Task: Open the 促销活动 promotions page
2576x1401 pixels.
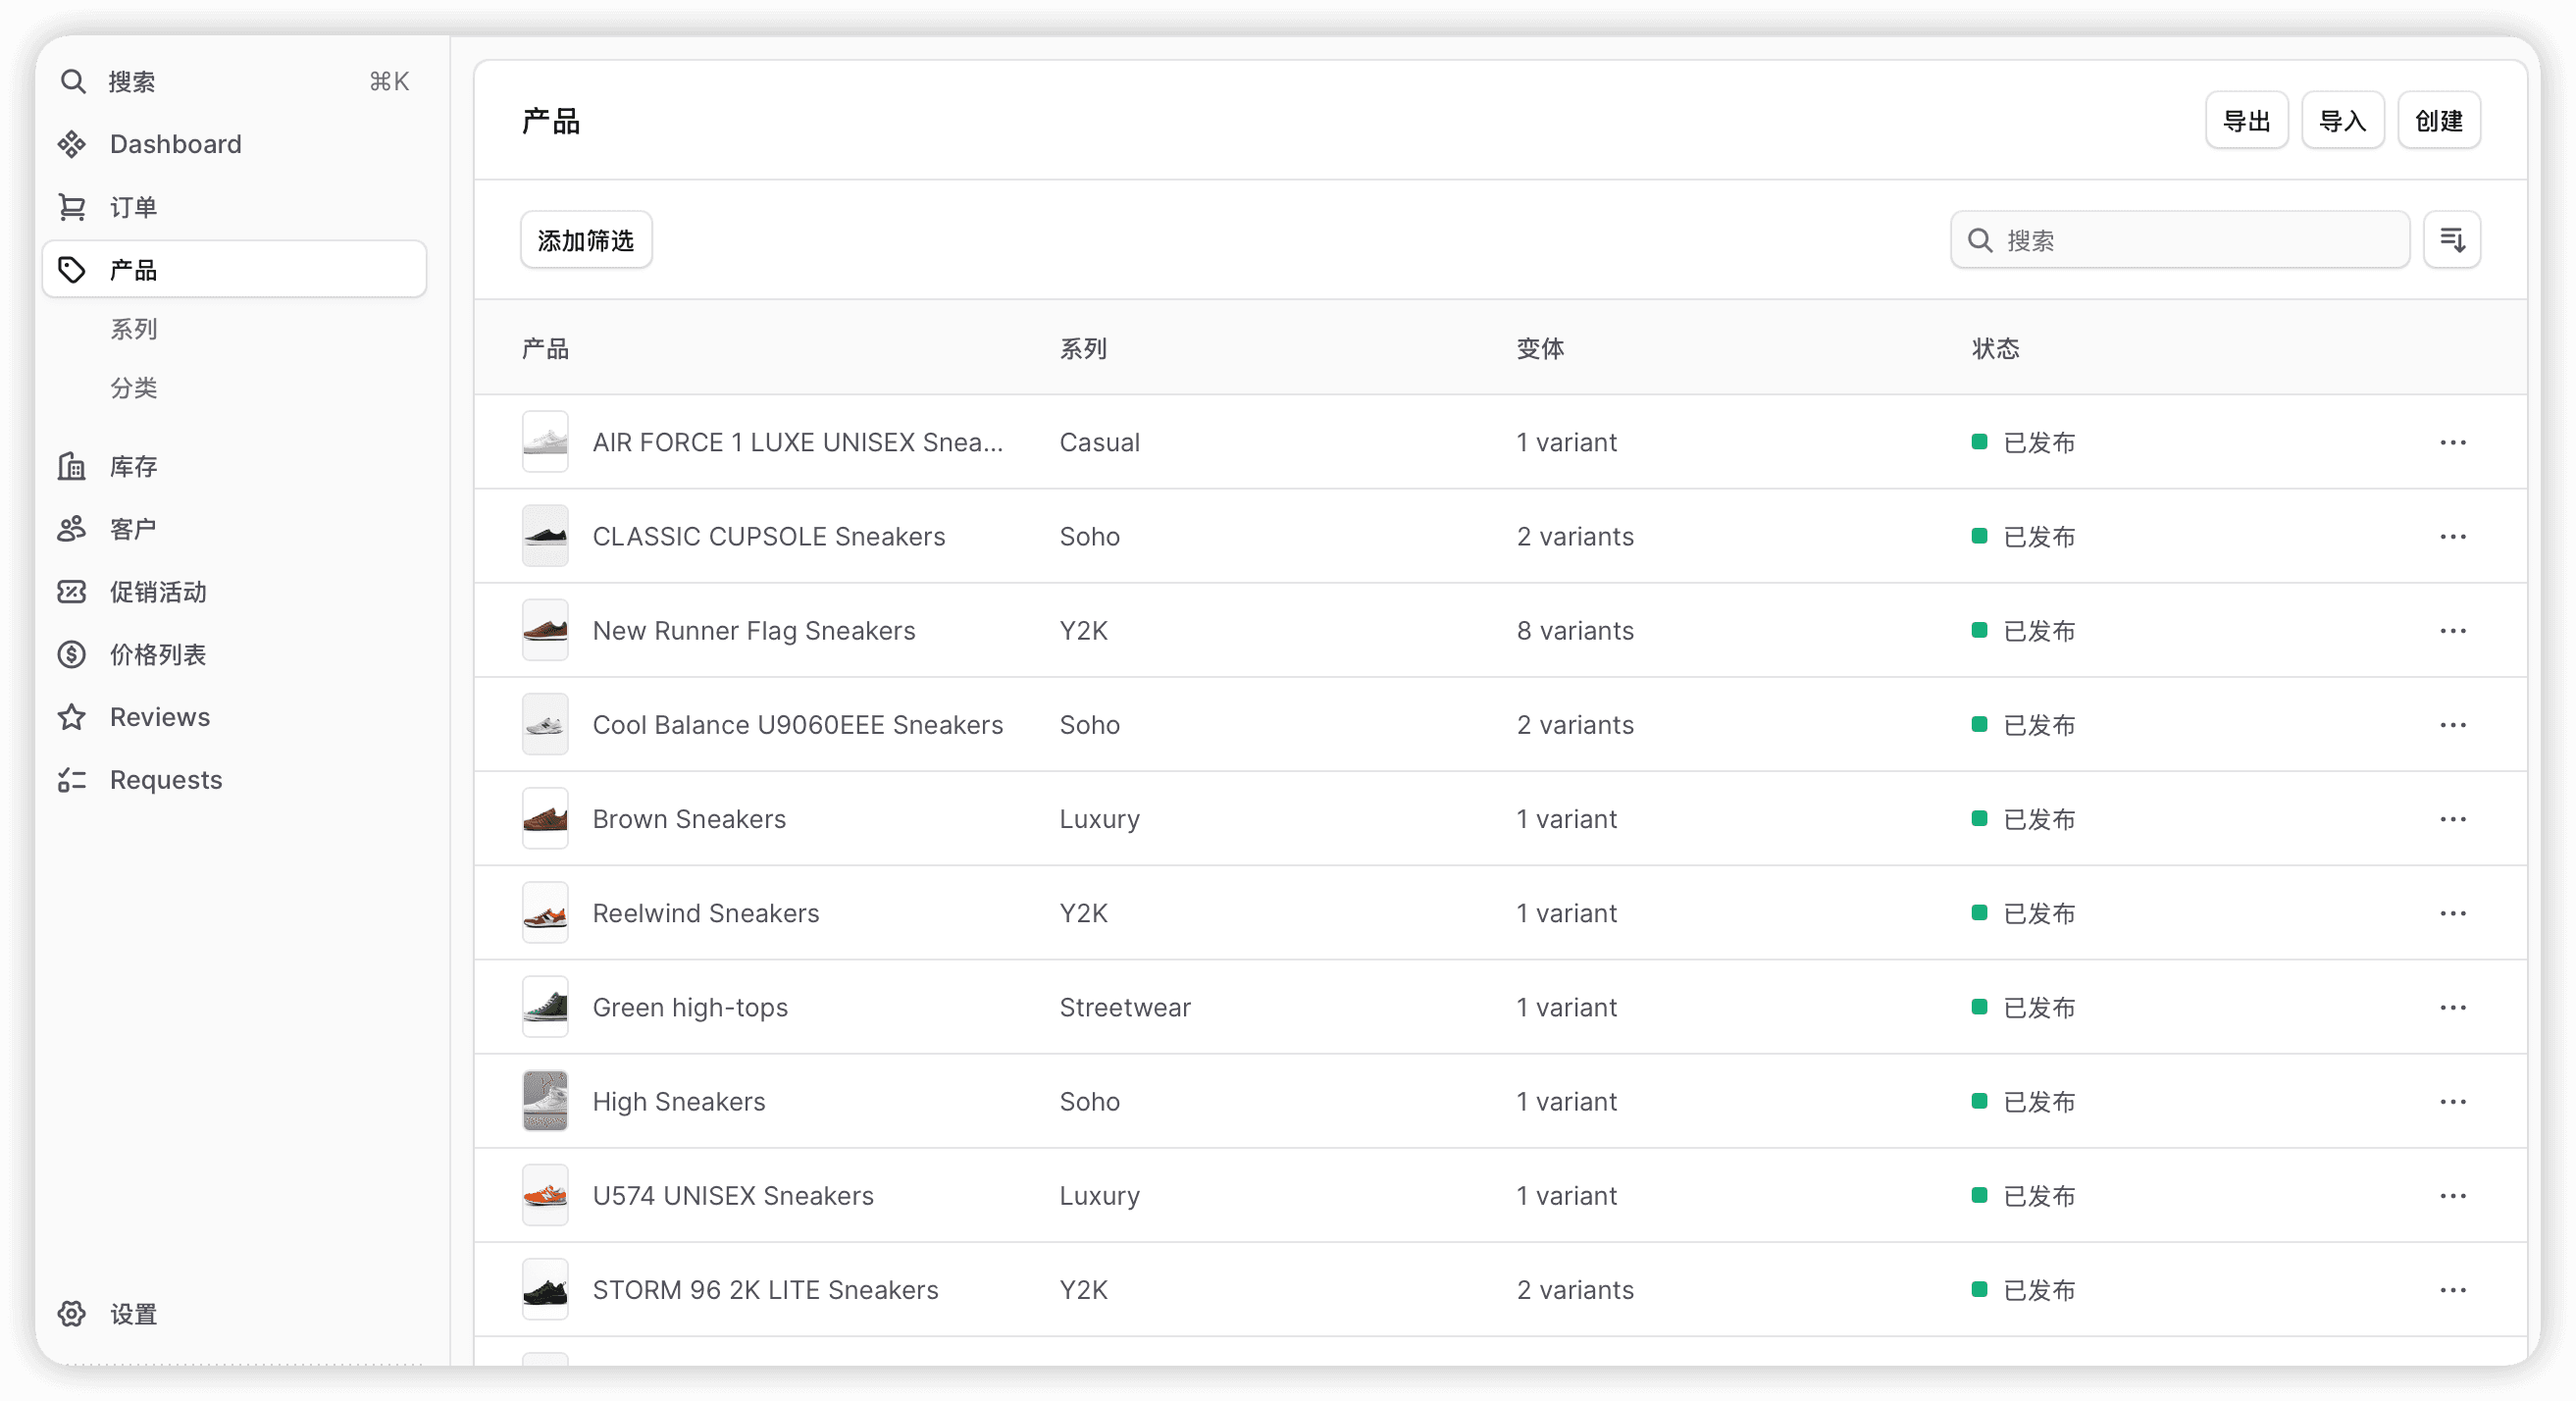Action: (x=157, y=592)
